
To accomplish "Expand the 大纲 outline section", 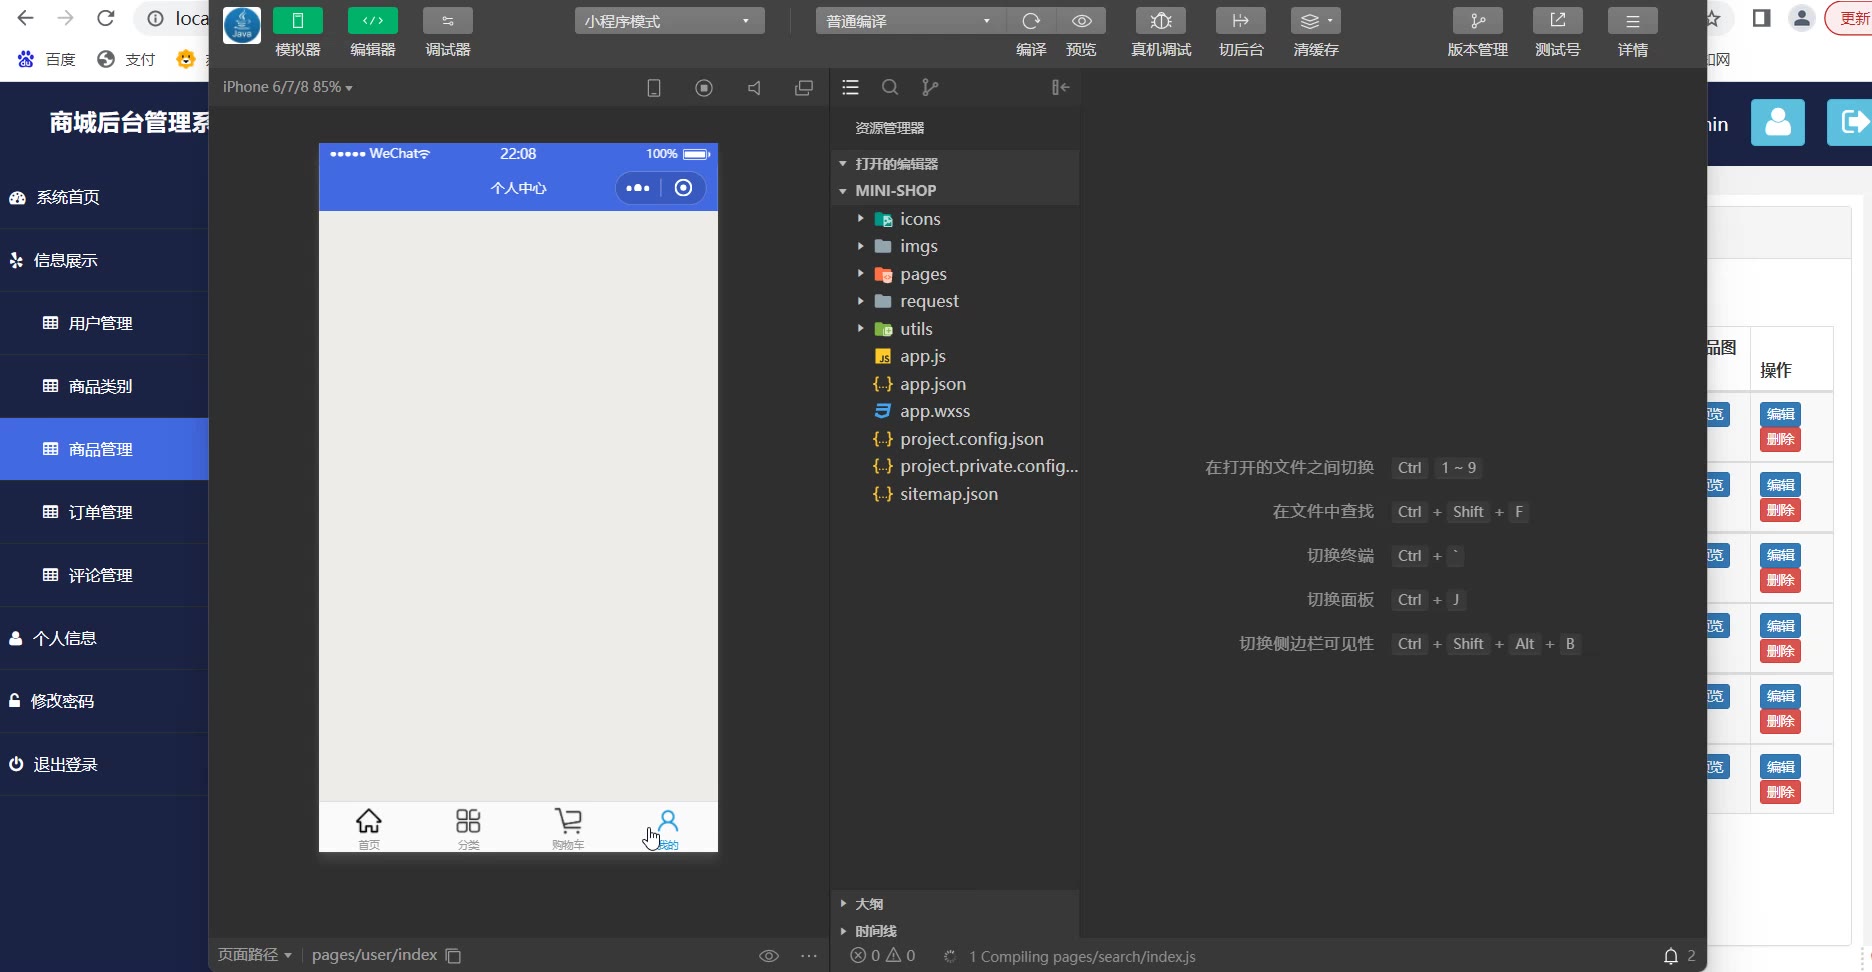I will click(955, 904).
